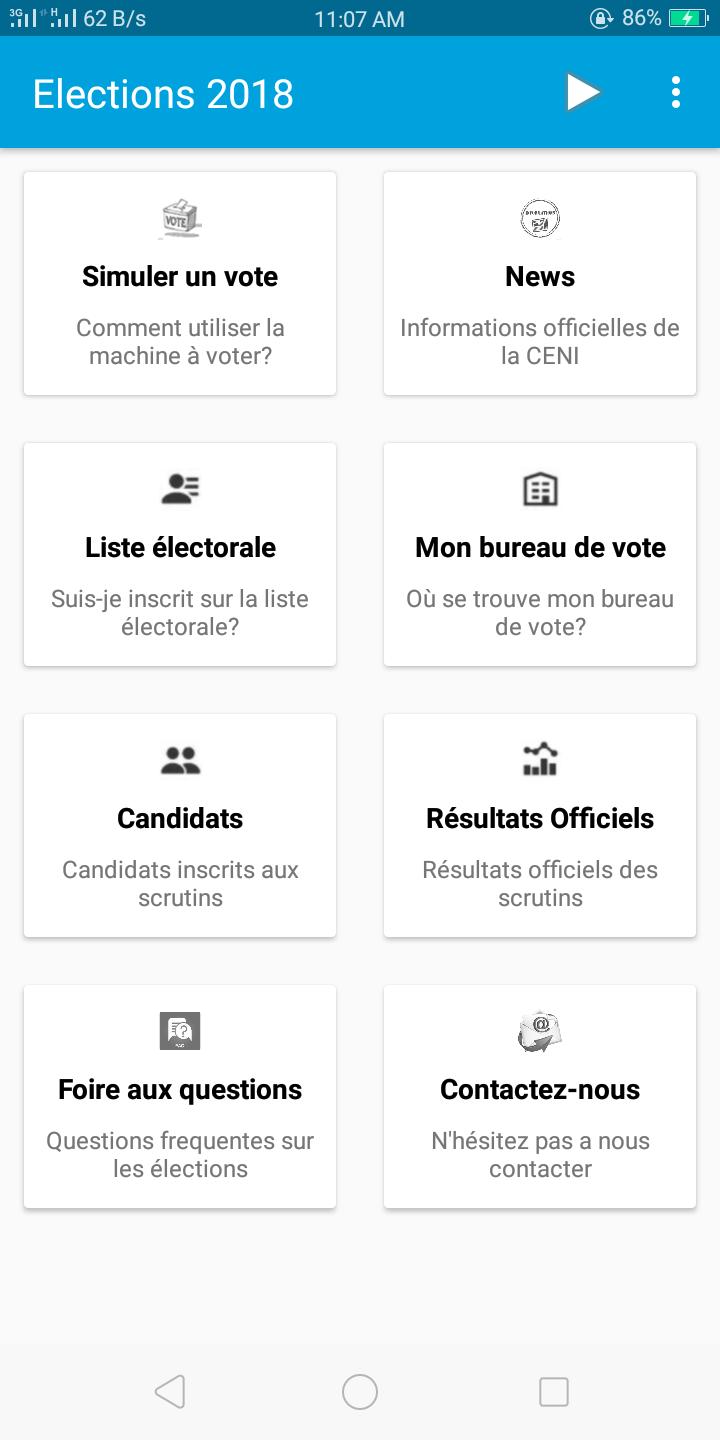Open Foire aux questions heading
This screenshot has height=1440, width=720.
tap(180, 1090)
